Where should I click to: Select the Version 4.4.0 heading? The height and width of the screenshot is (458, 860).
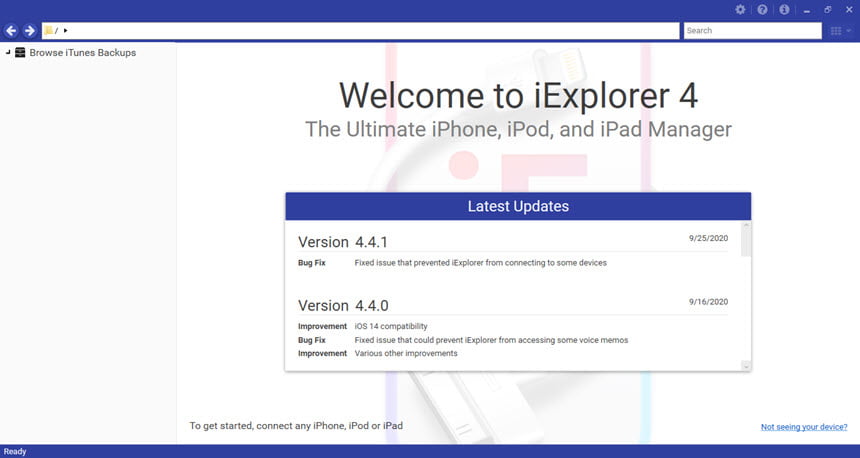[343, 306]
